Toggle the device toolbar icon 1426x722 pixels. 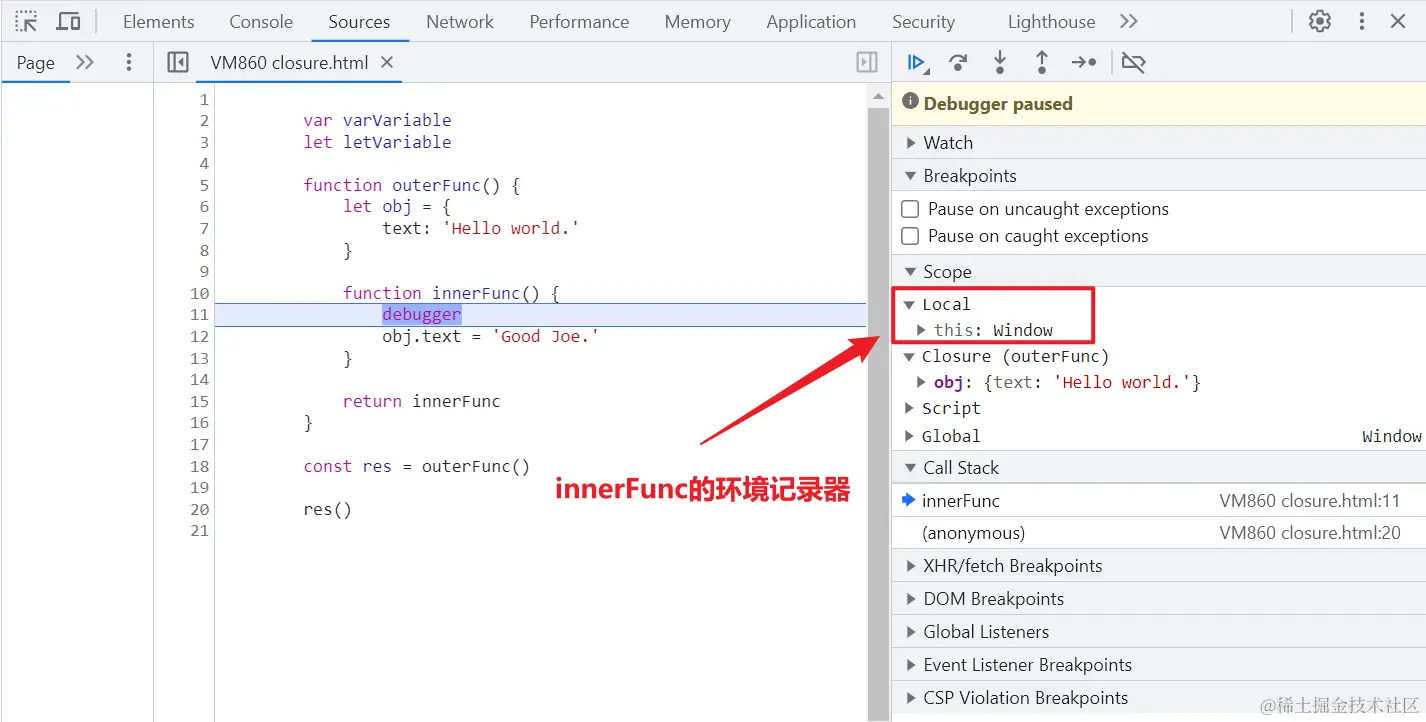click(68, 21)
